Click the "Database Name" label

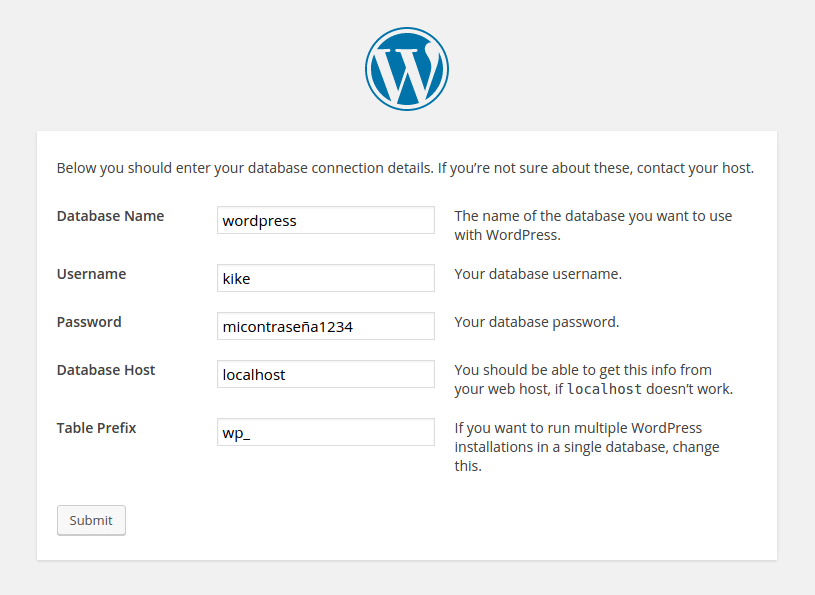point(110,216)
